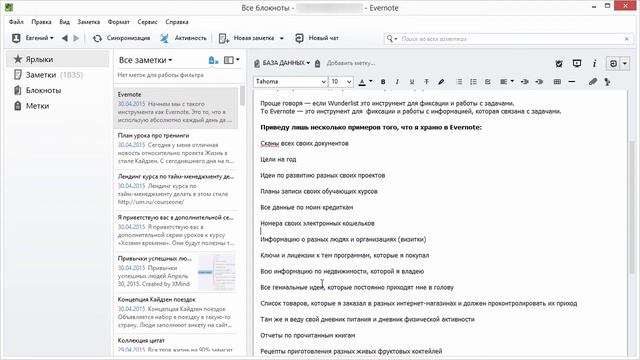Open the Сервис menu

tap(147, 22)
